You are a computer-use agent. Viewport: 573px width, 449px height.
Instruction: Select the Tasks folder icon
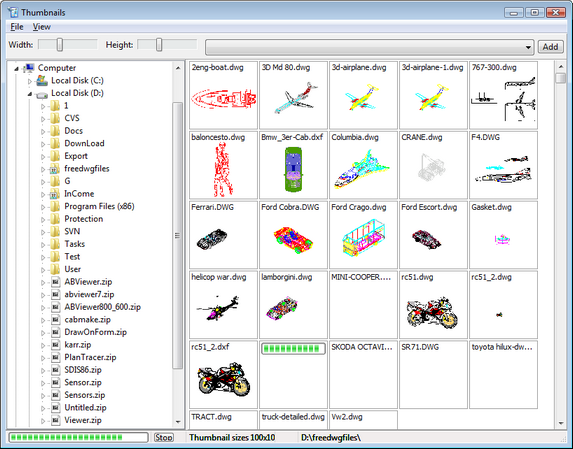[x=55, y=244]
